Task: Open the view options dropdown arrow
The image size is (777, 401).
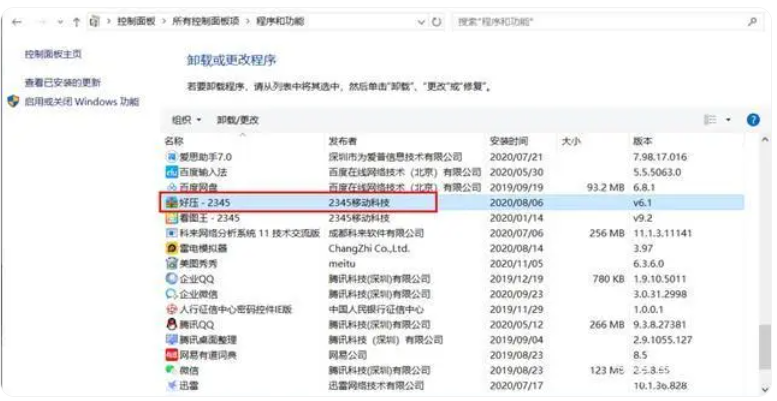Action: (728, 120)
